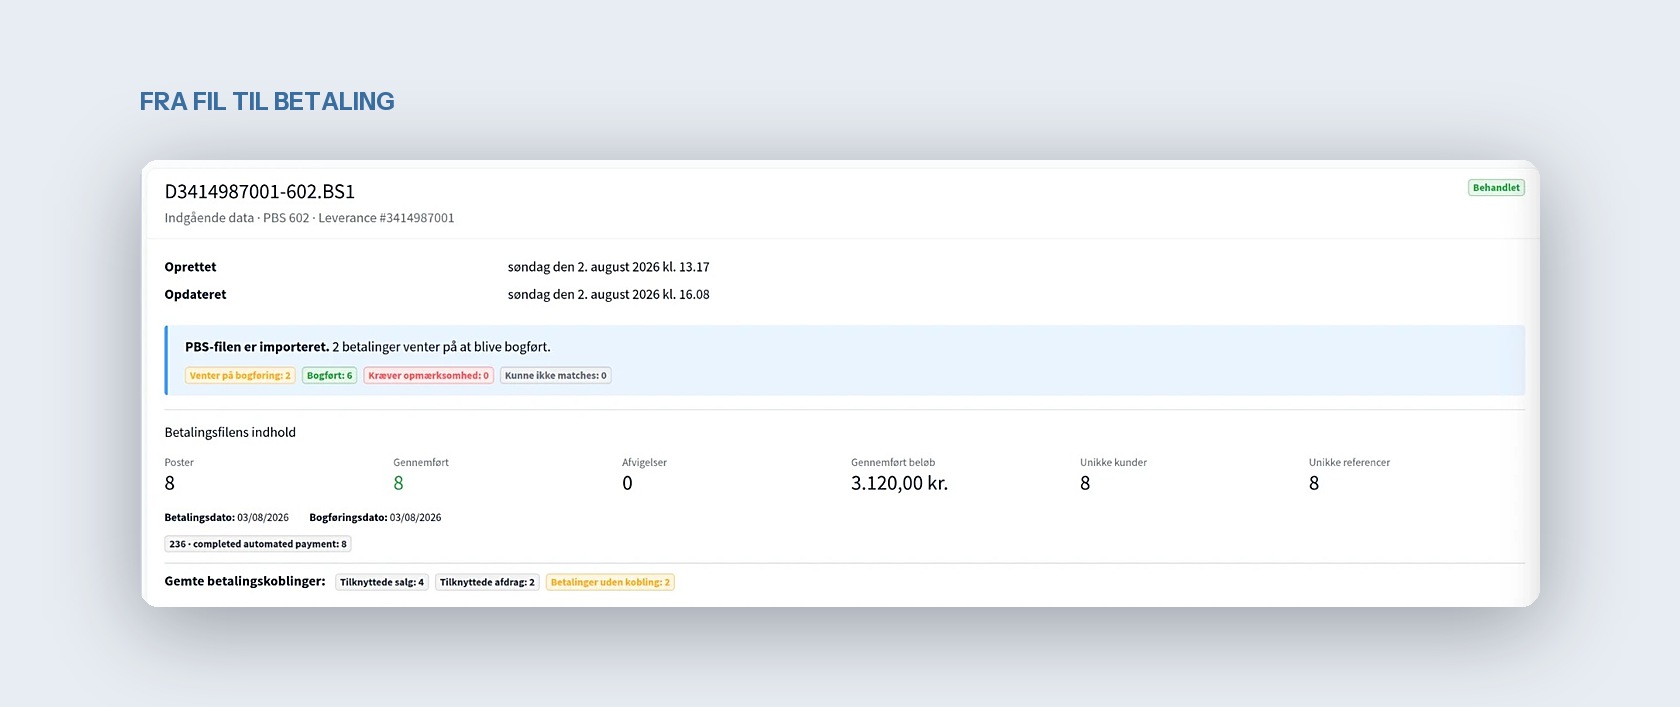This screenshot has width=1680, height=707.
Task: Select the 'Venter på bogføring: 2' badge
Action: tap(240, 376)
